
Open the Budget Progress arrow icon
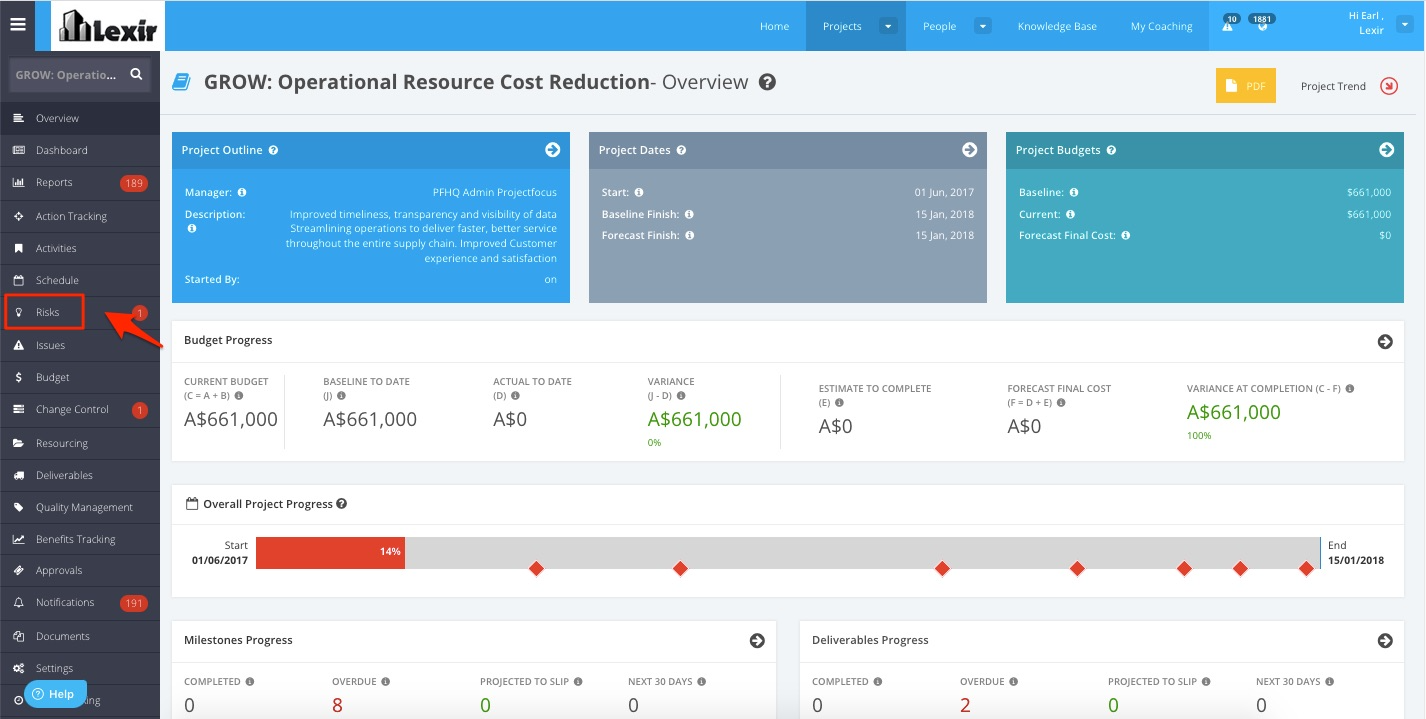[x=1385, y=341]
